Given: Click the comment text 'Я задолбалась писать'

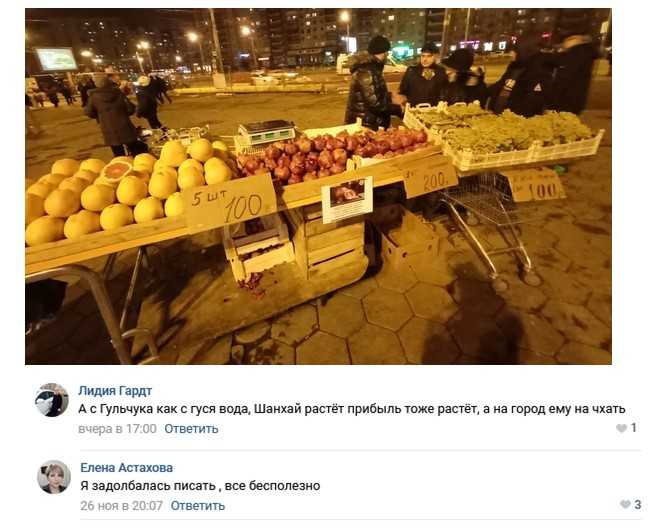Looking at the screenshot, I should 148,486.
